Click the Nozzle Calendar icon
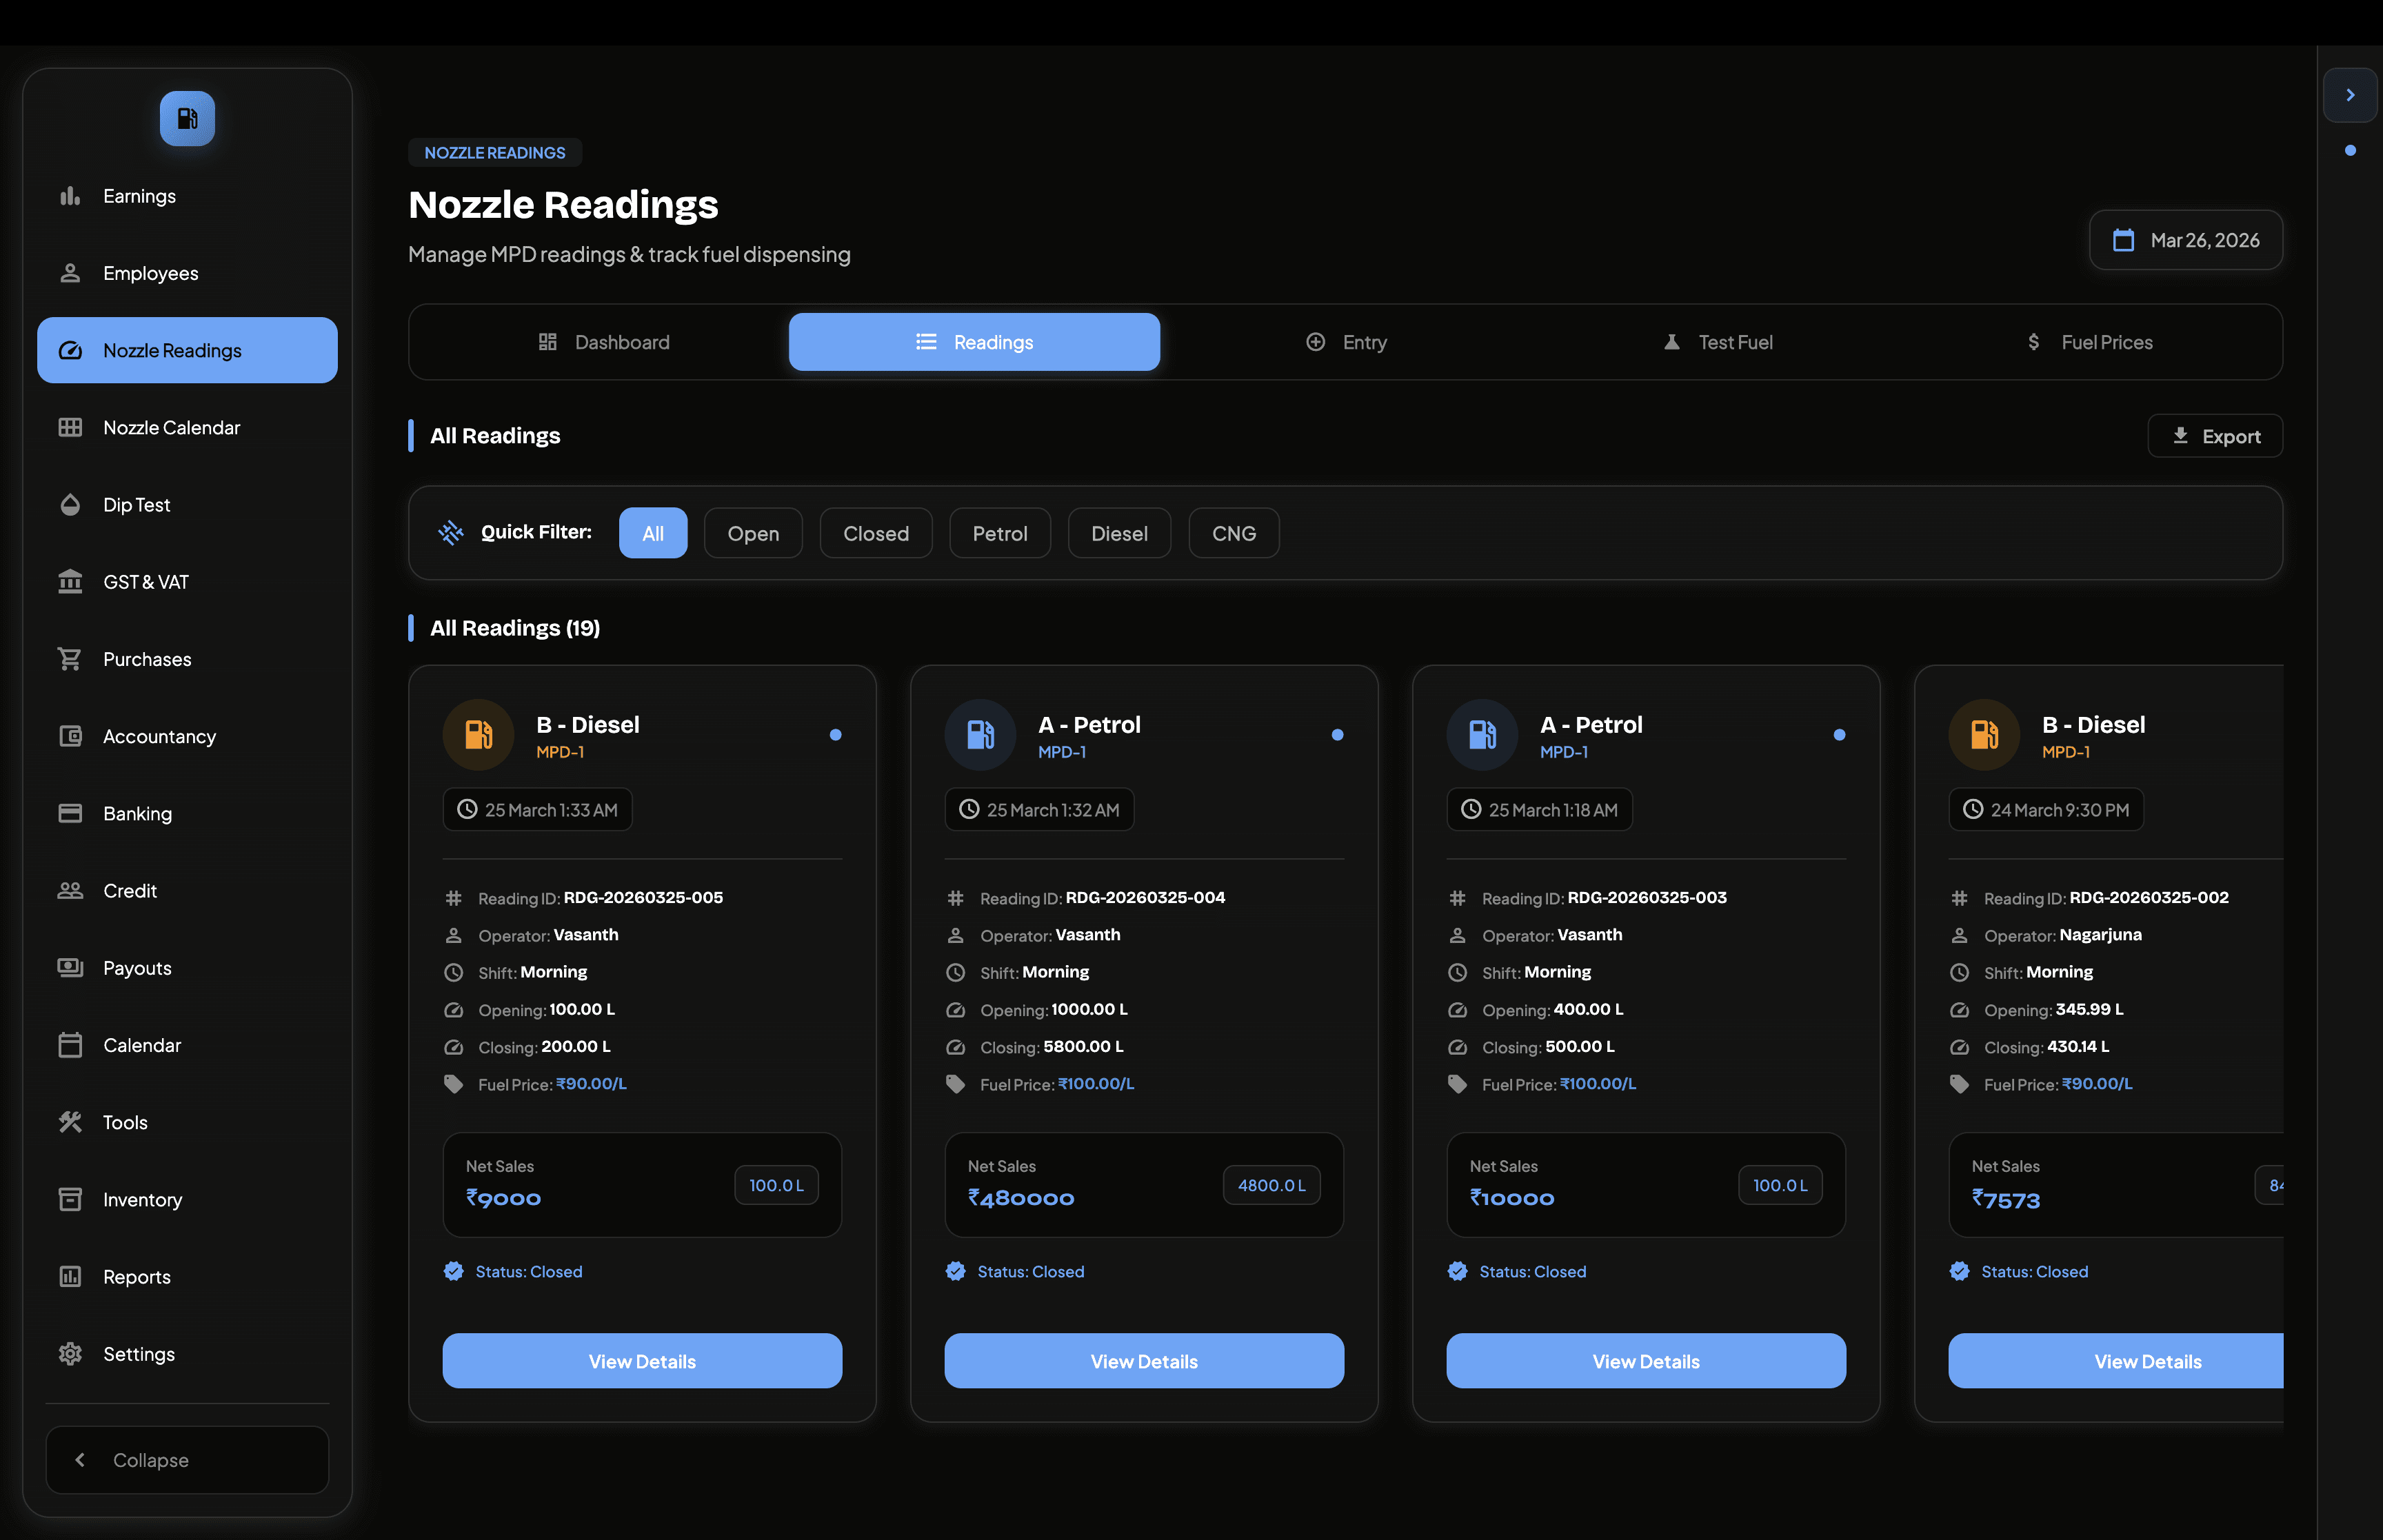This screenshot has width=2383, height=1540. tap(70, 428)
